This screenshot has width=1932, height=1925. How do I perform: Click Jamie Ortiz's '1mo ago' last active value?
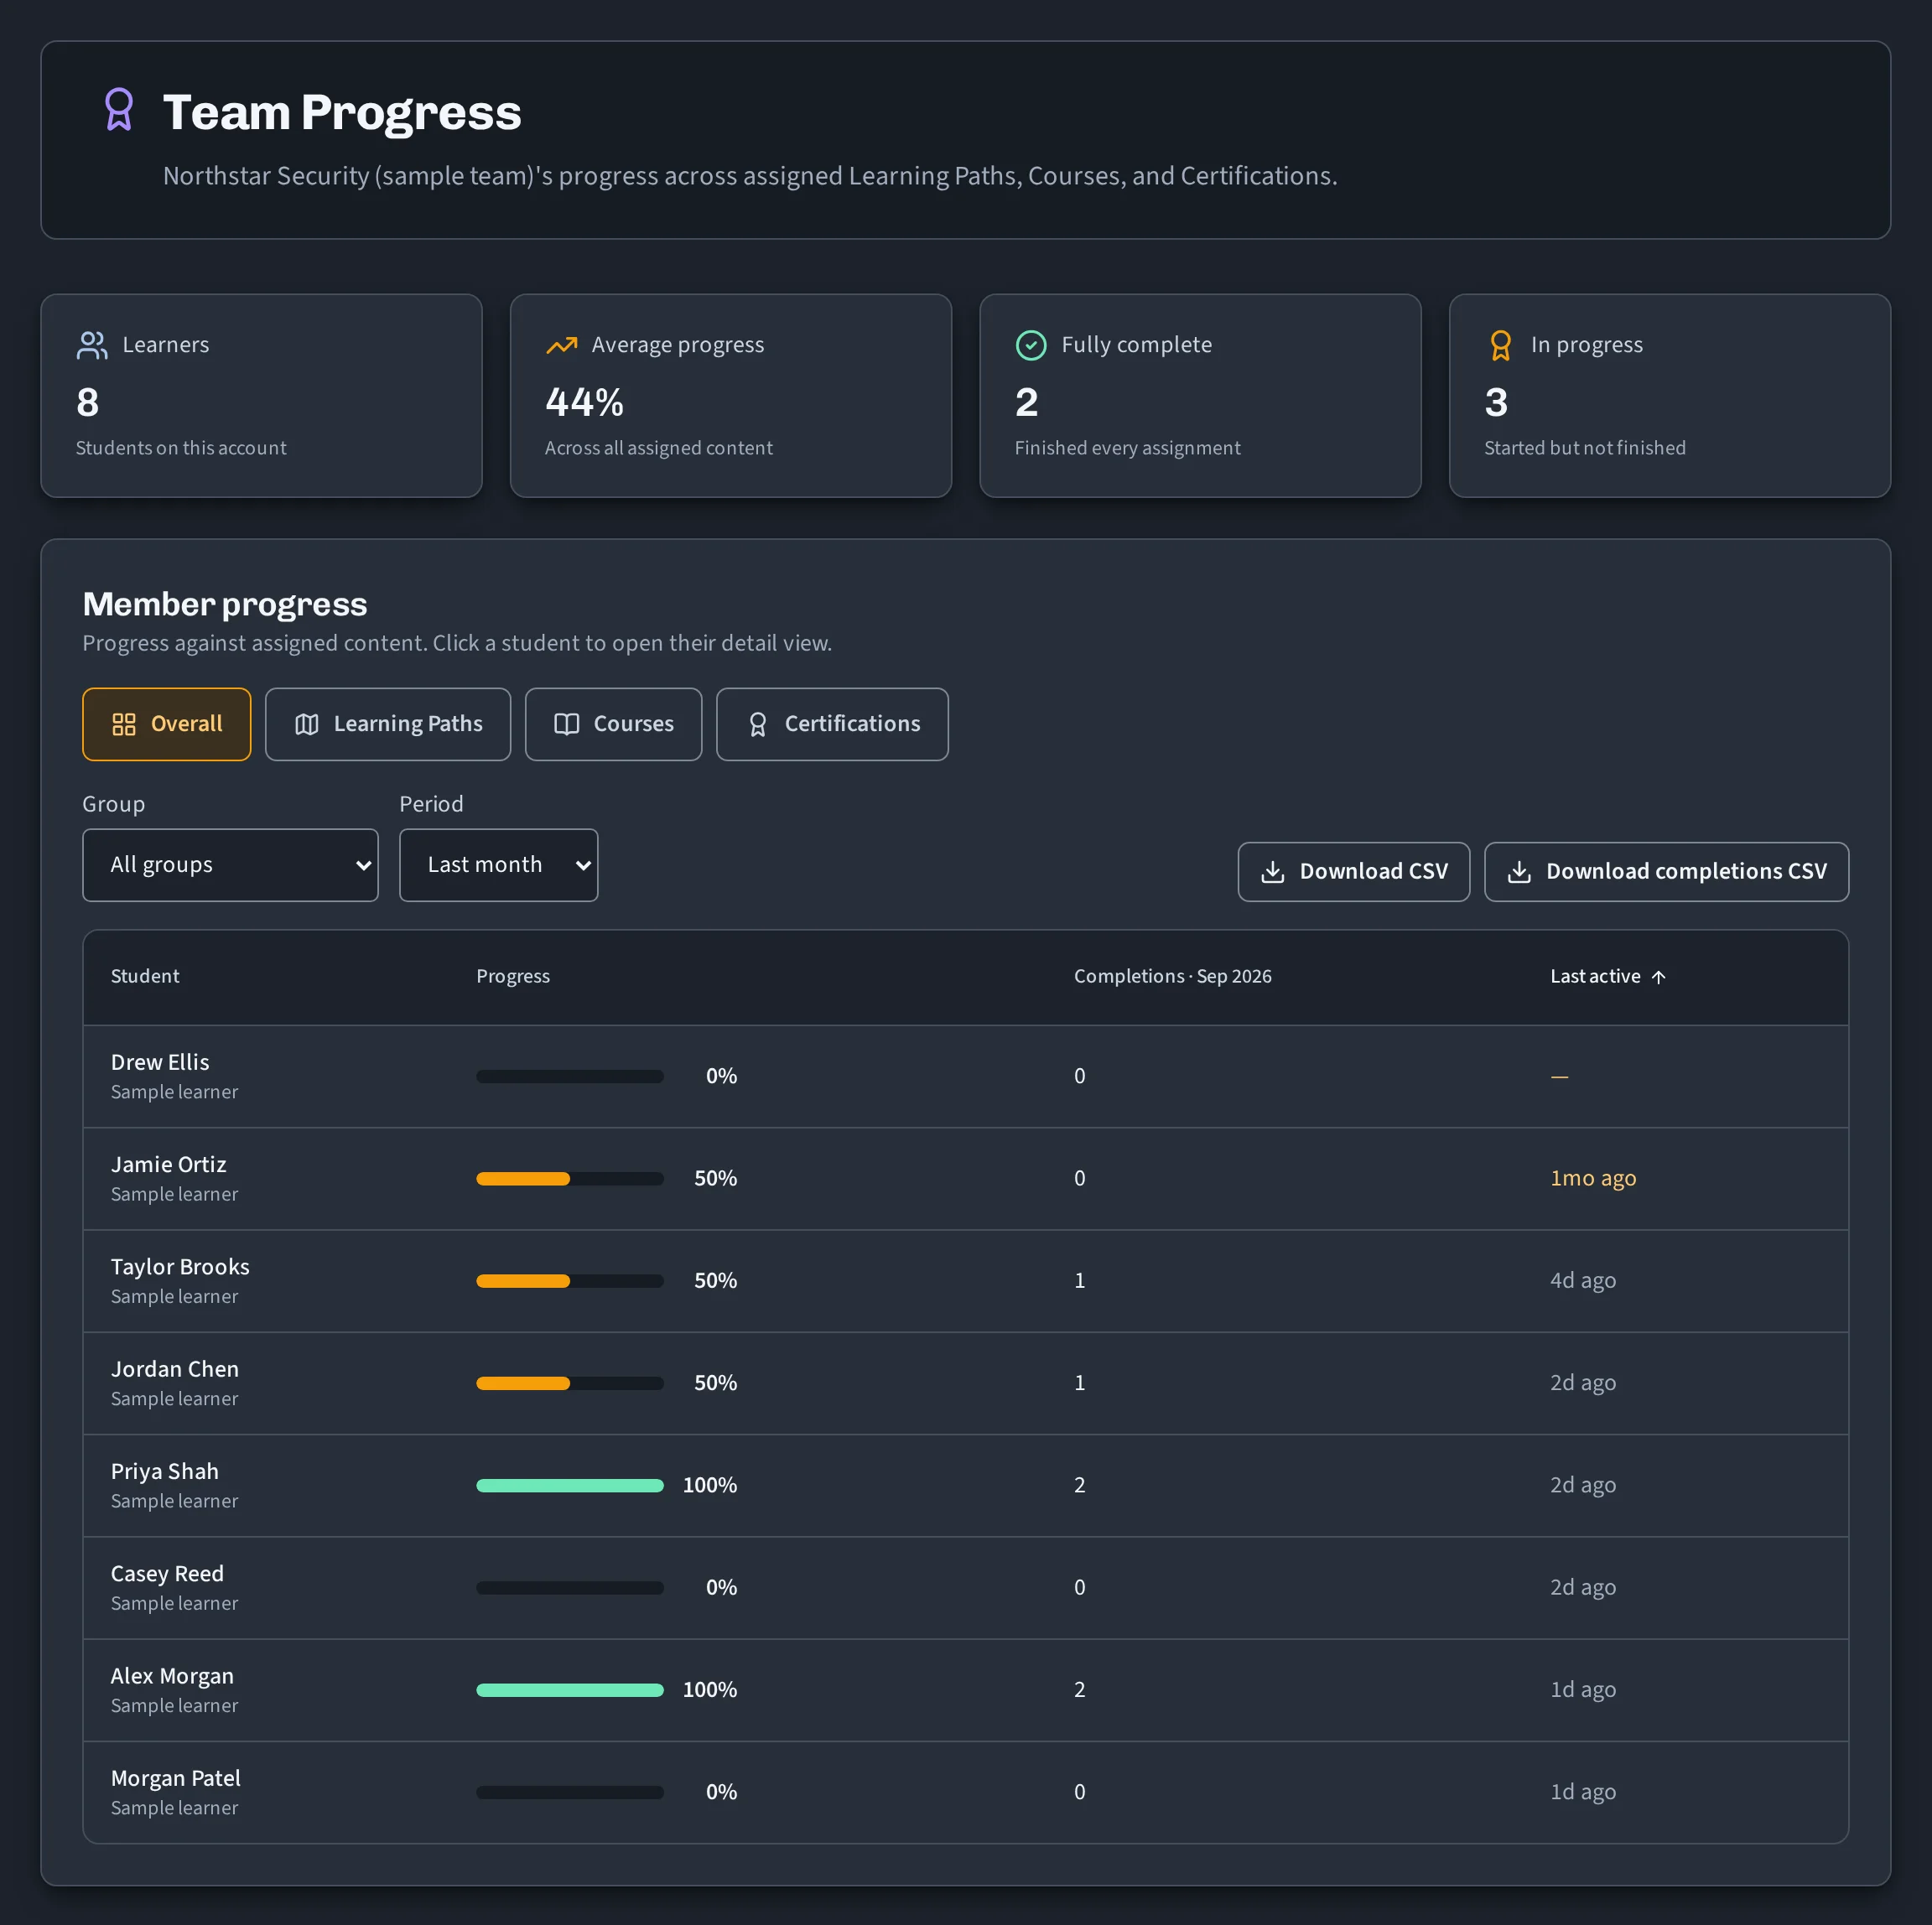click(1593, 1178)
